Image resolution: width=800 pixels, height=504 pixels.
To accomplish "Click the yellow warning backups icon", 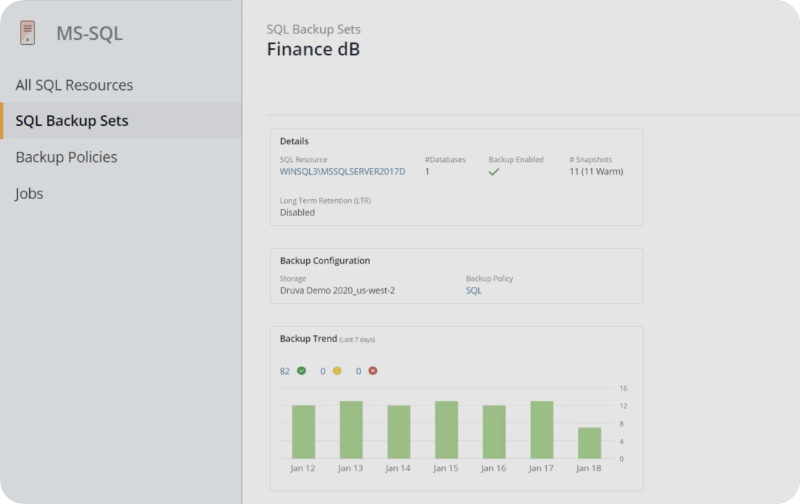I will click(x=337, y=371).
